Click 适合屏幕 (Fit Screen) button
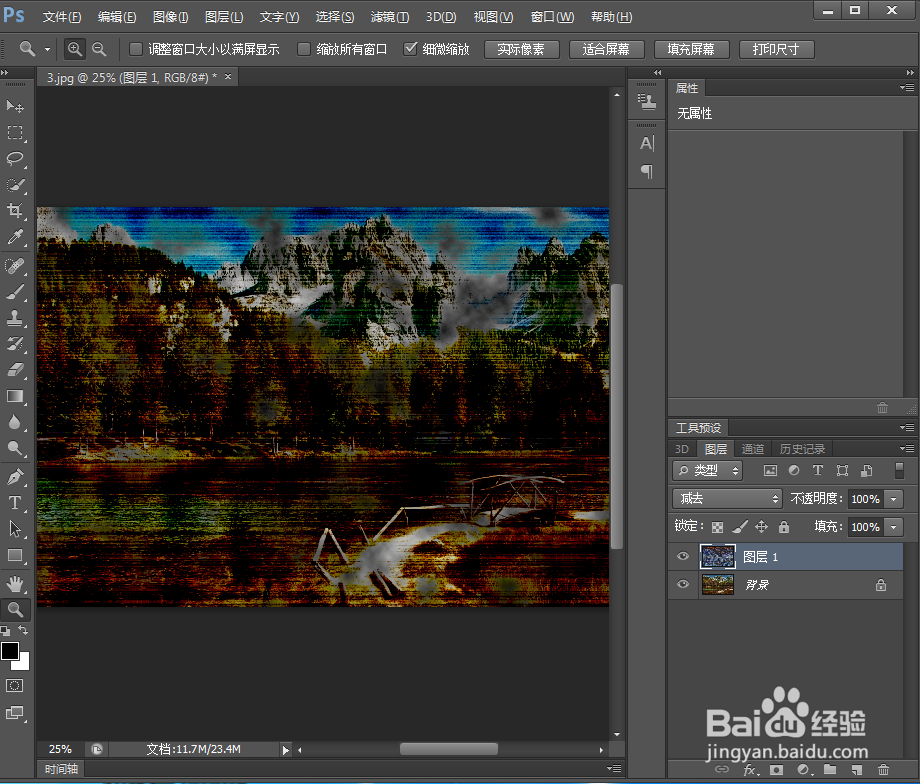Viewport: 920px width, 784px height. pos(606,49)
